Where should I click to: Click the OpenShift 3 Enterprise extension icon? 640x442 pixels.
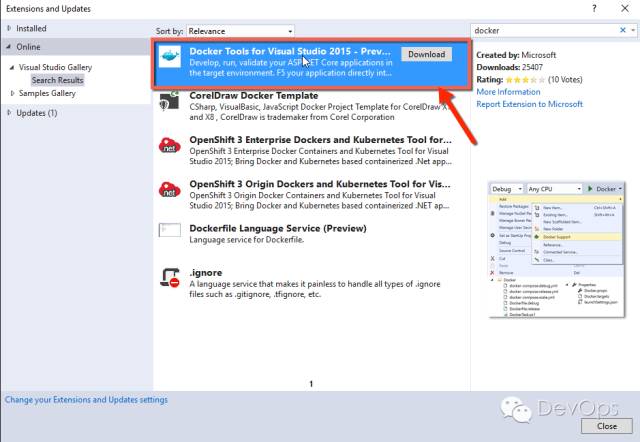(x=169, y=145)
